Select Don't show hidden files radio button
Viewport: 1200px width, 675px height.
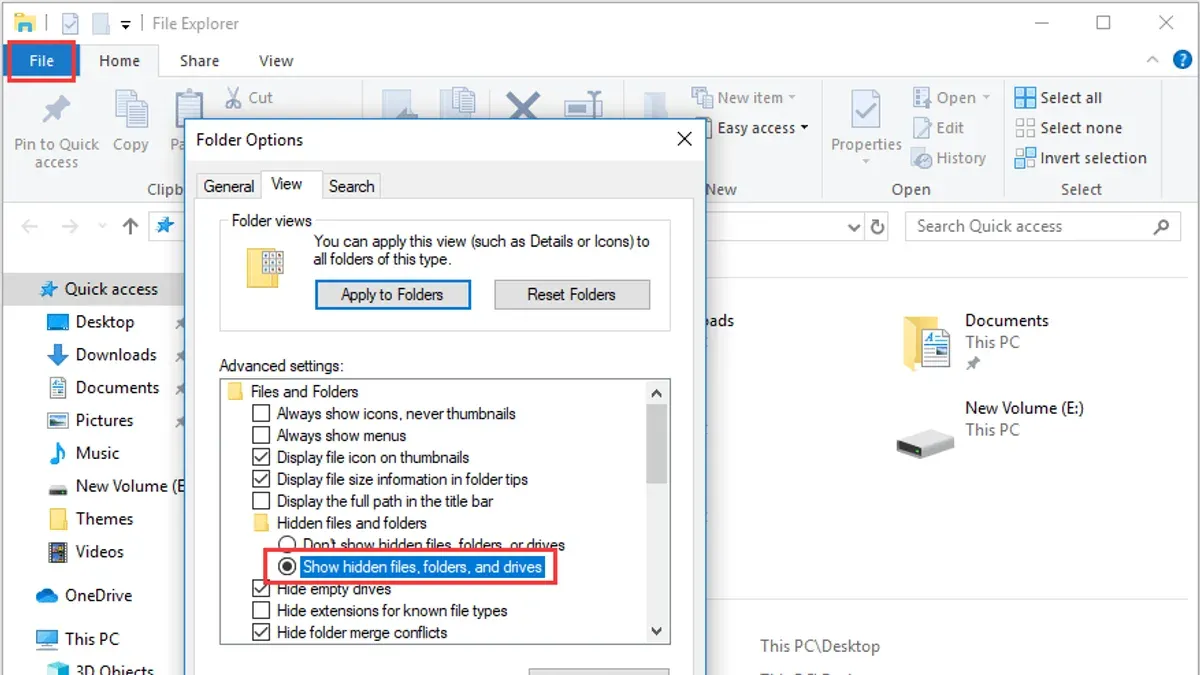[287, 545]
